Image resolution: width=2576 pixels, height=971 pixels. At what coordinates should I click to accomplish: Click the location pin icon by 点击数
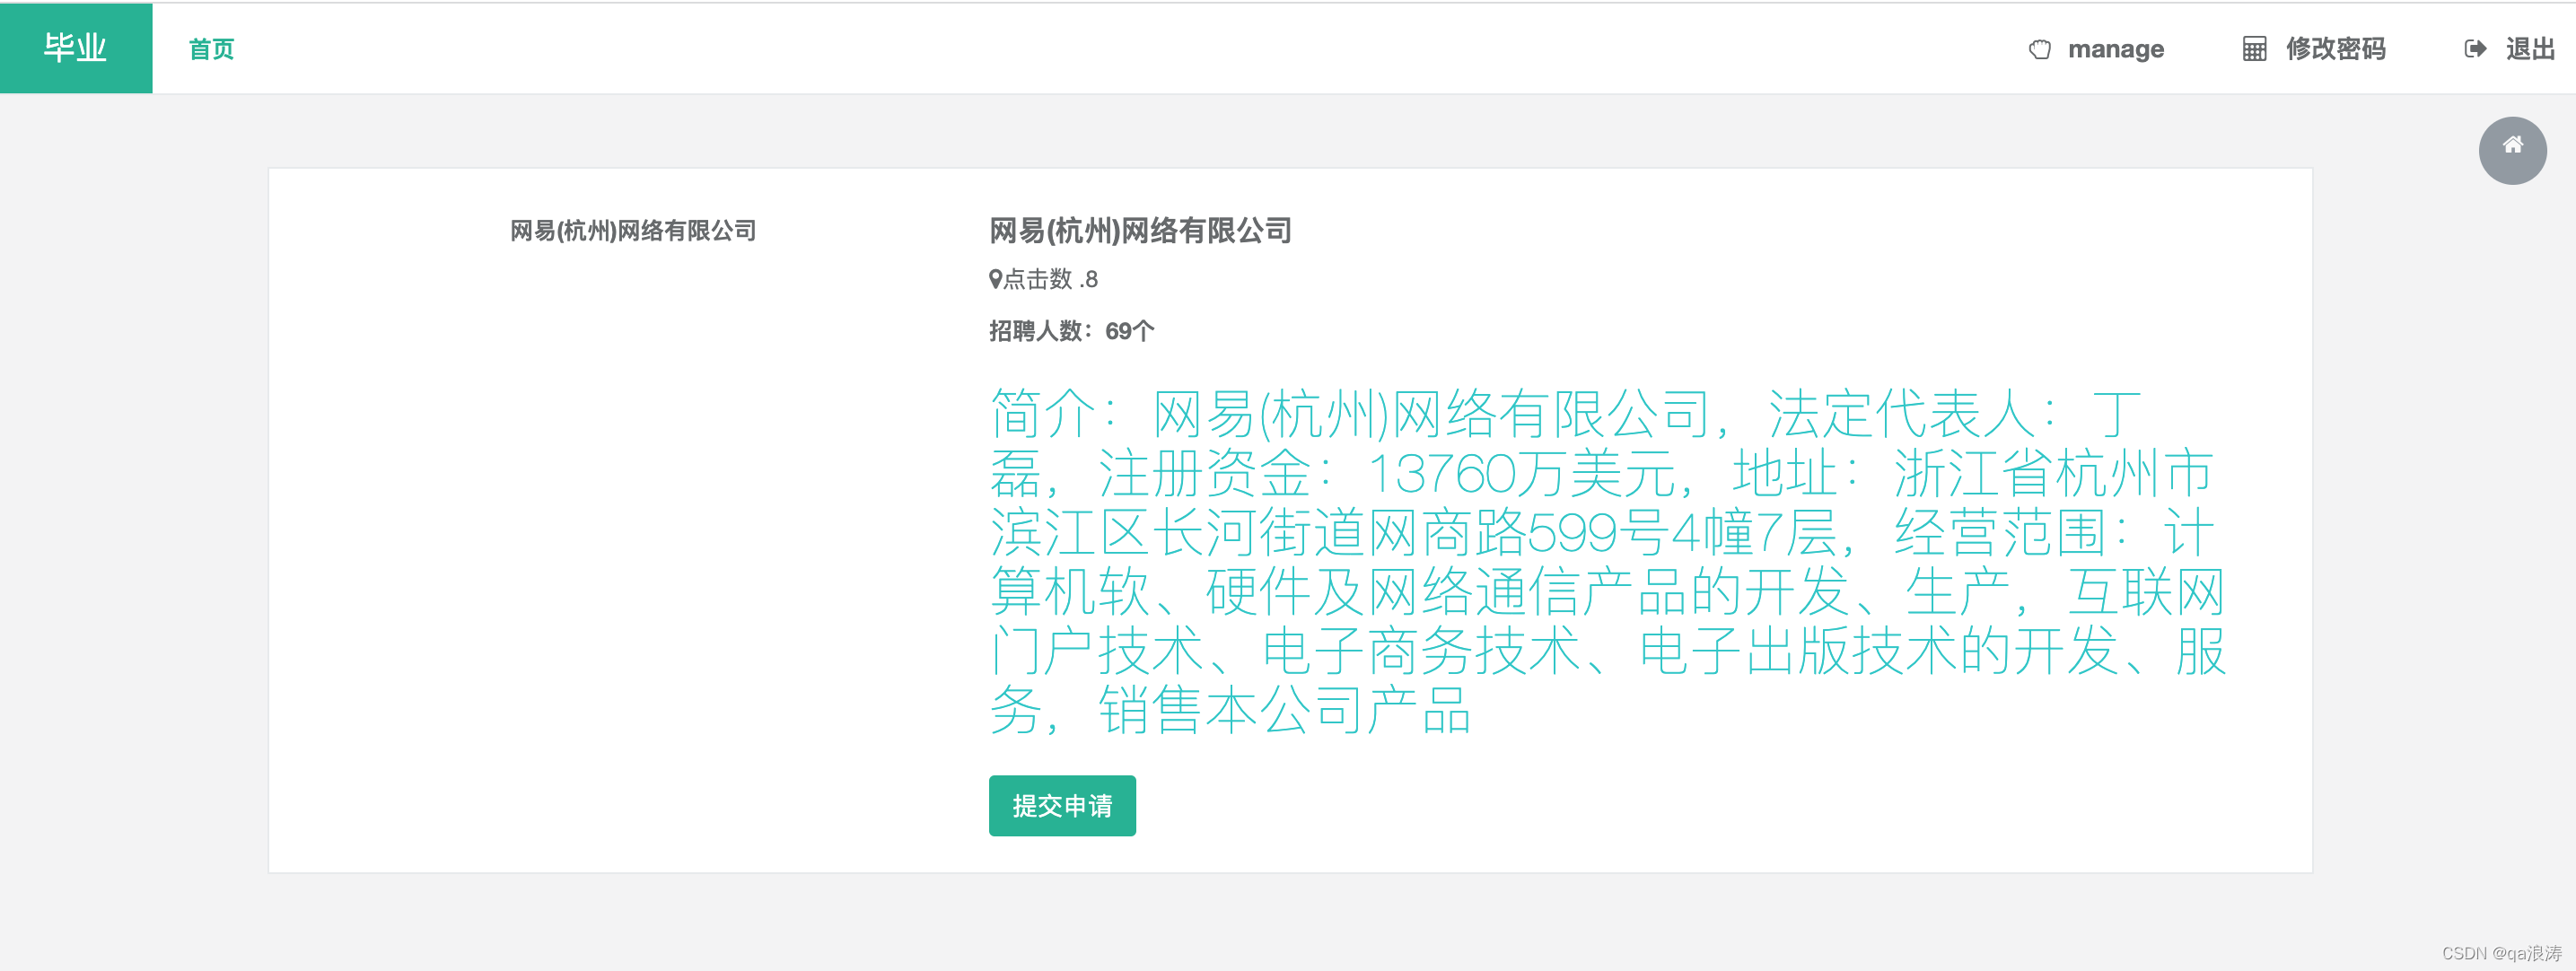(995, 279)
